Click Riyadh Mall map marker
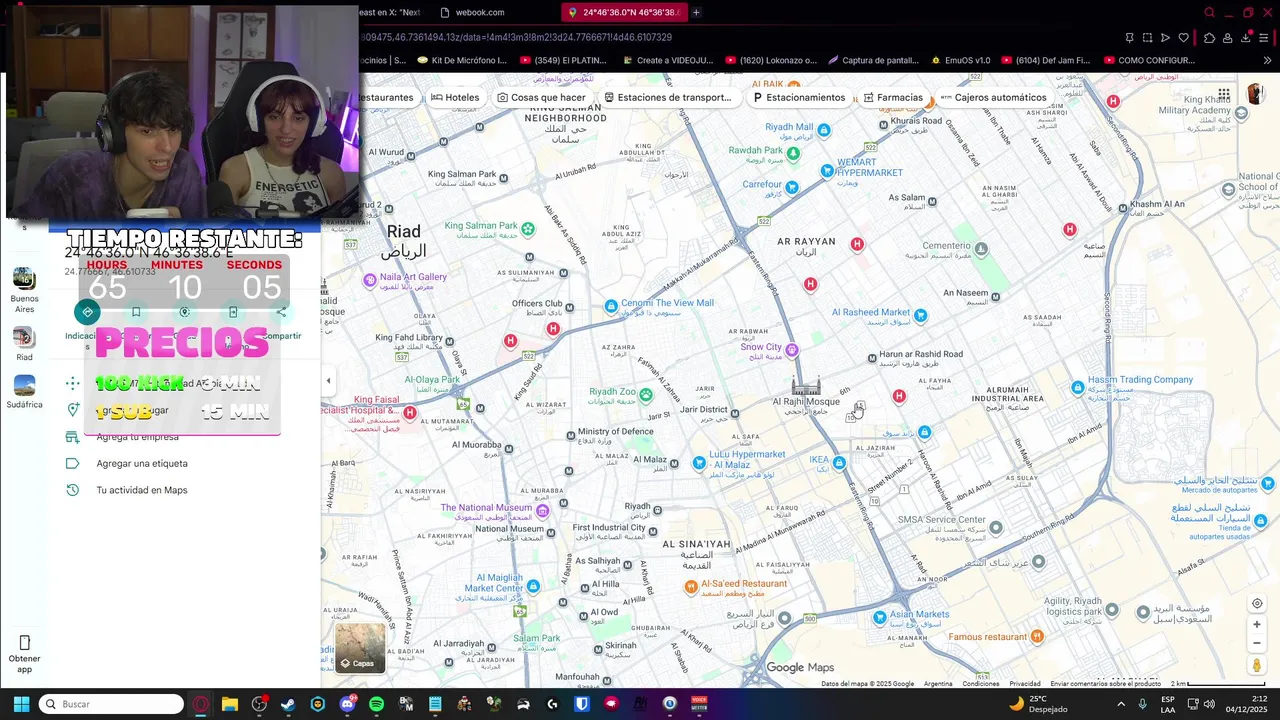Image resolution: width=1280 pixels, height=720 pixels. (x=826, y=129)
